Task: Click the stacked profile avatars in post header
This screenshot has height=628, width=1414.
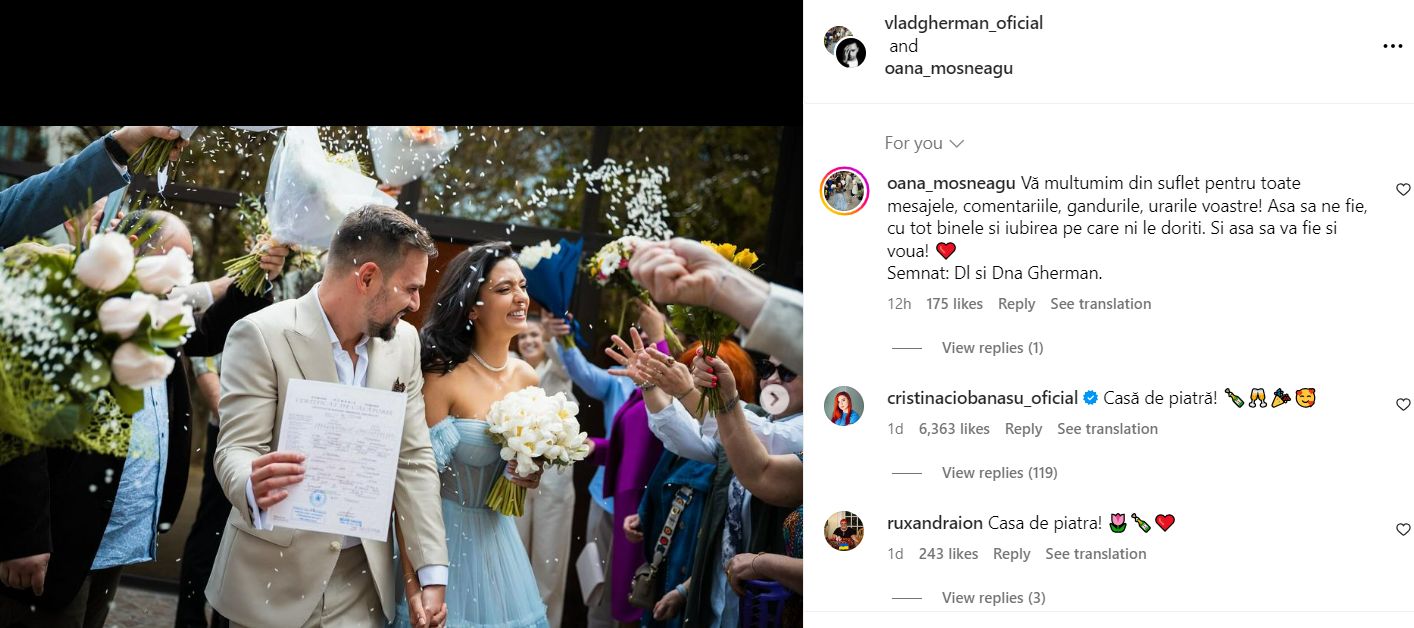Action: (845, 47)
